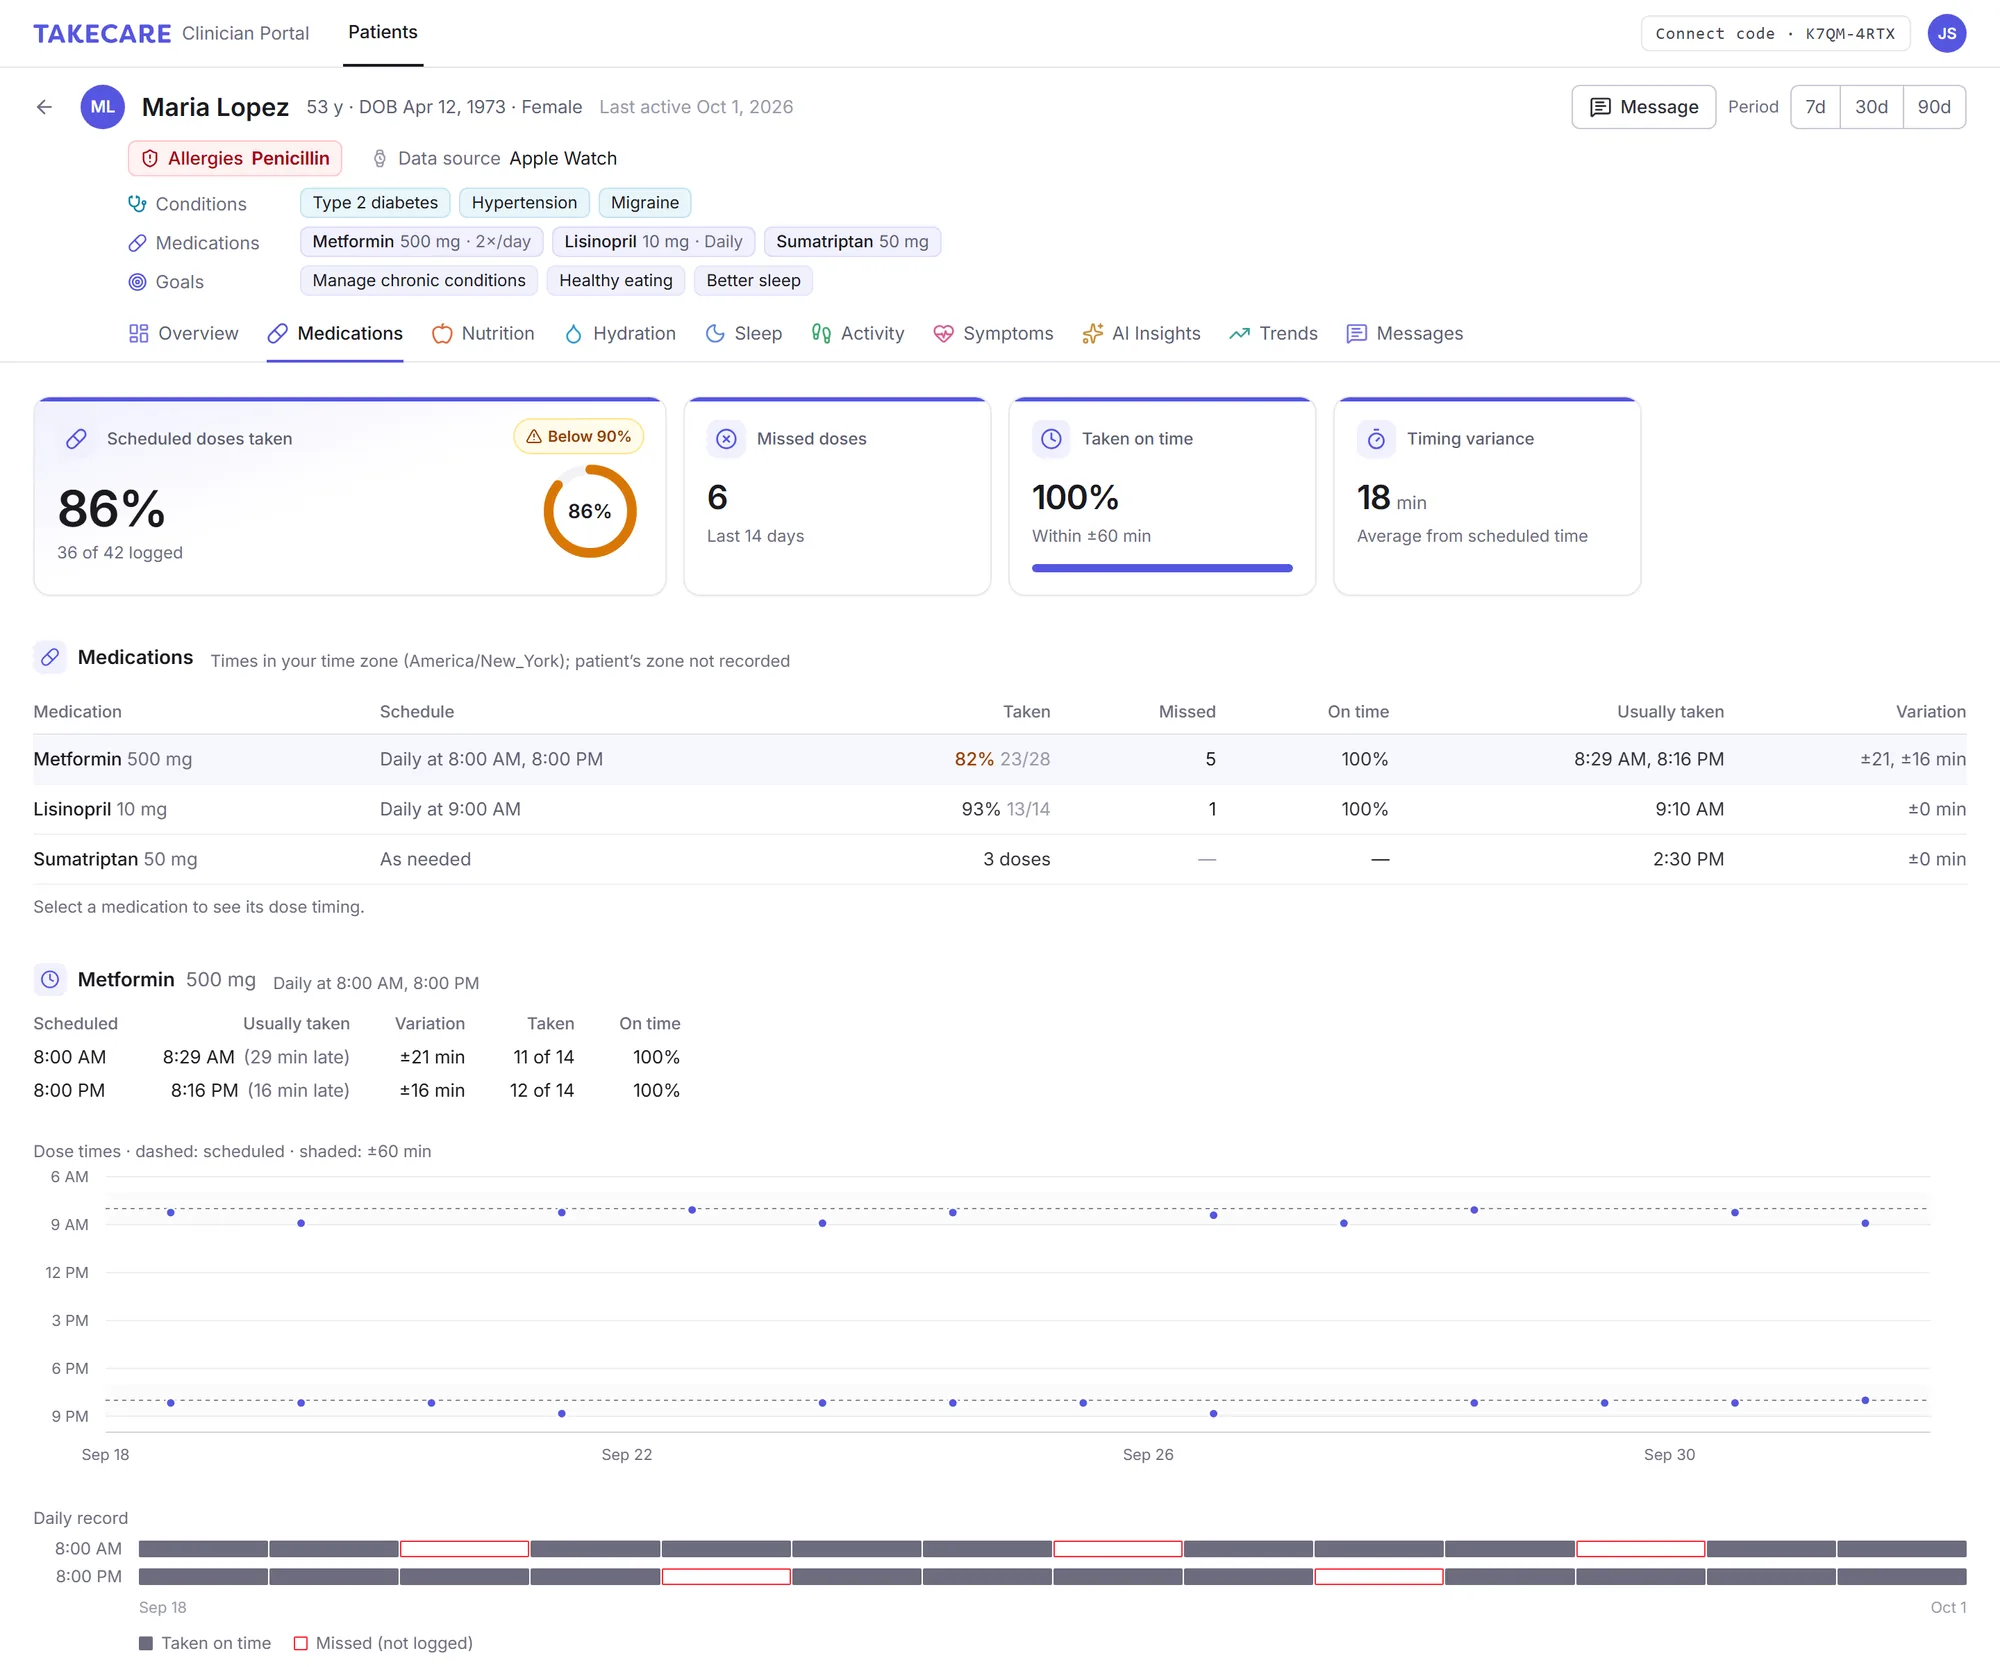This screenshot has height=1667, width=2000.
Task: Open the Activity tab
Action: (858, 333)
